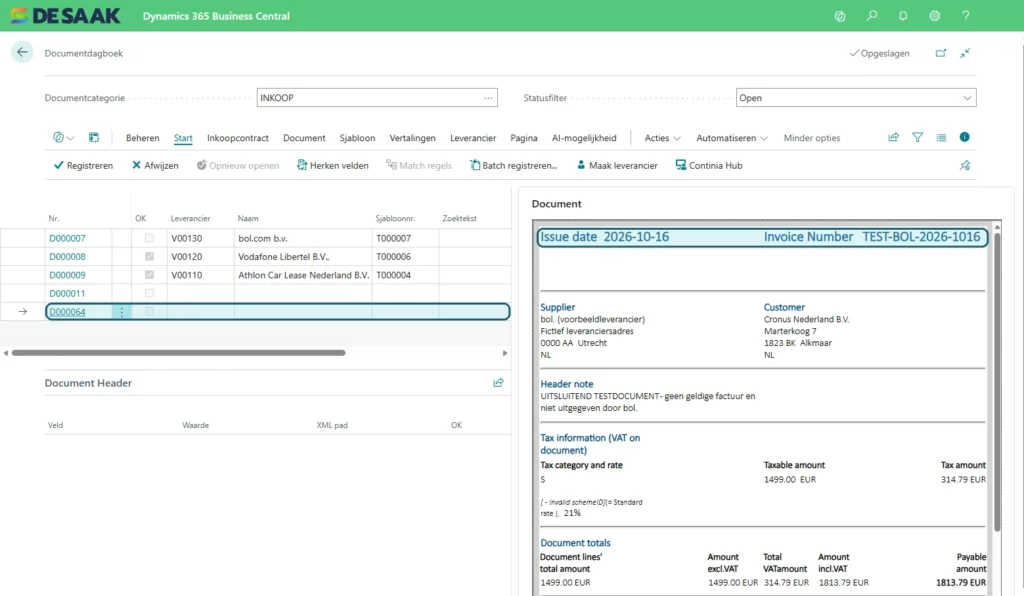The width and height of the screenshot is (1024, 596).
Task: Open document D000064 link
Action: click(x=67, y=312)
